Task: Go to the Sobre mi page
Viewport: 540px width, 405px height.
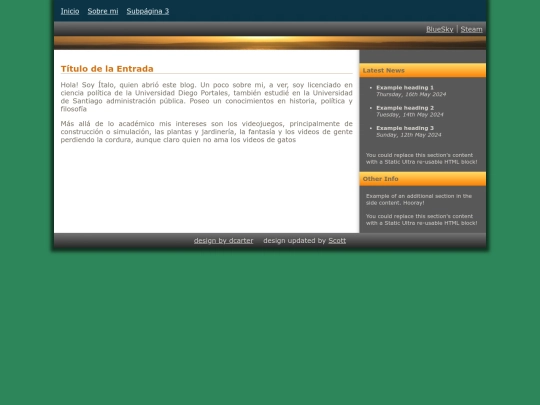Action: point(103,11)
